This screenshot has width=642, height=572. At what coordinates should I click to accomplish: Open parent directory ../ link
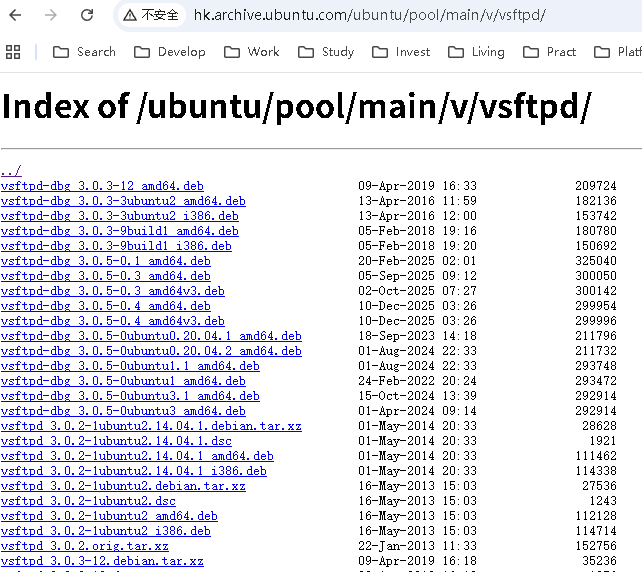pyautogui.click(x=11, y=170)
